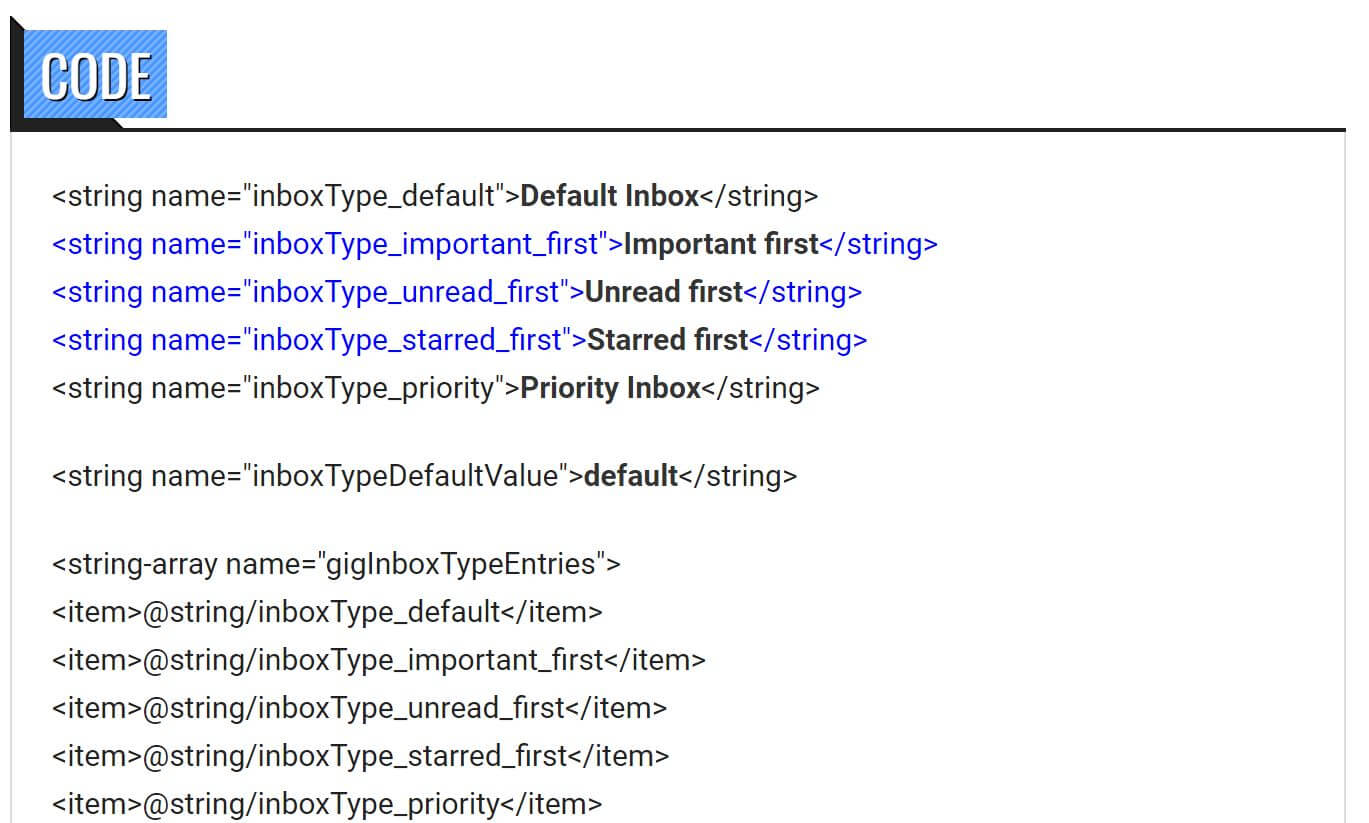Click the item line @string/inboxType_important_first

pyautogui.click(x=379, y=660)
